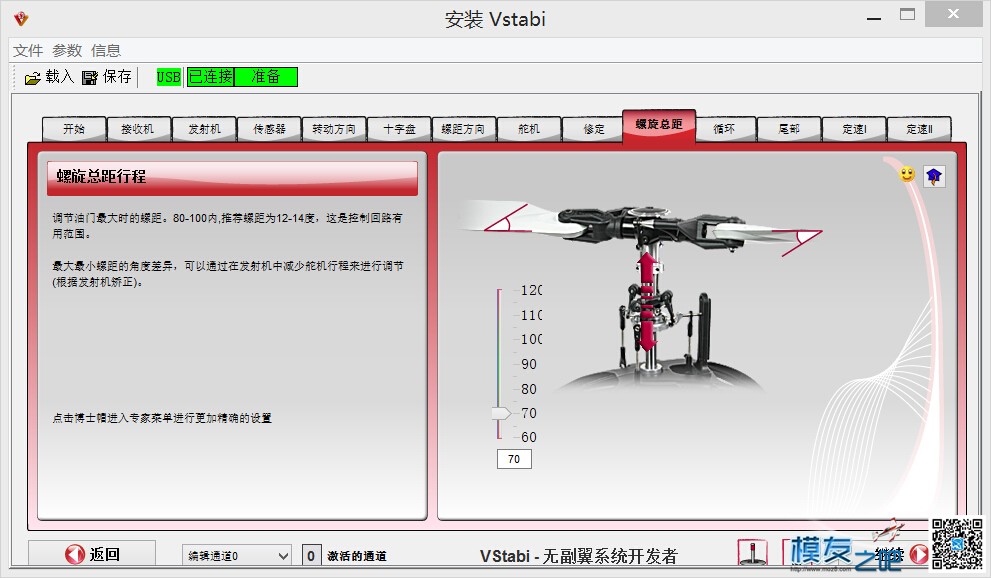The height and width of the screenshot is (578, 991).
Task: Switch to the 传感器 tab
Action: (x=269, y=129)
